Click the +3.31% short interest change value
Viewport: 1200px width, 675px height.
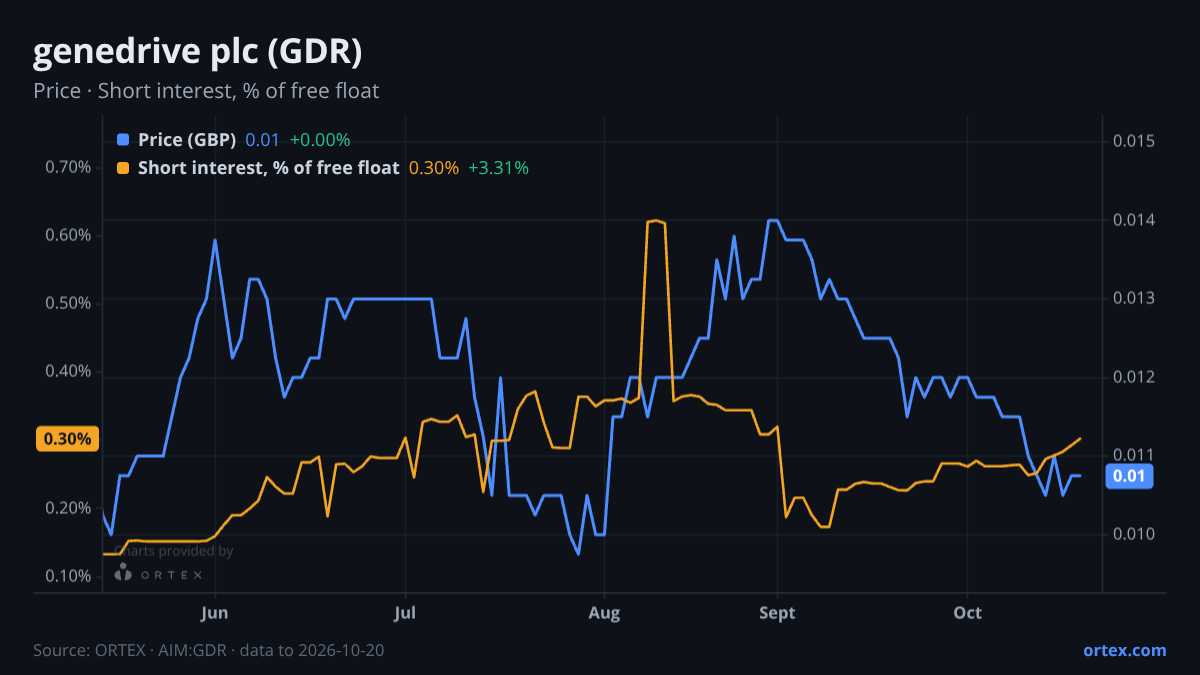498,168
